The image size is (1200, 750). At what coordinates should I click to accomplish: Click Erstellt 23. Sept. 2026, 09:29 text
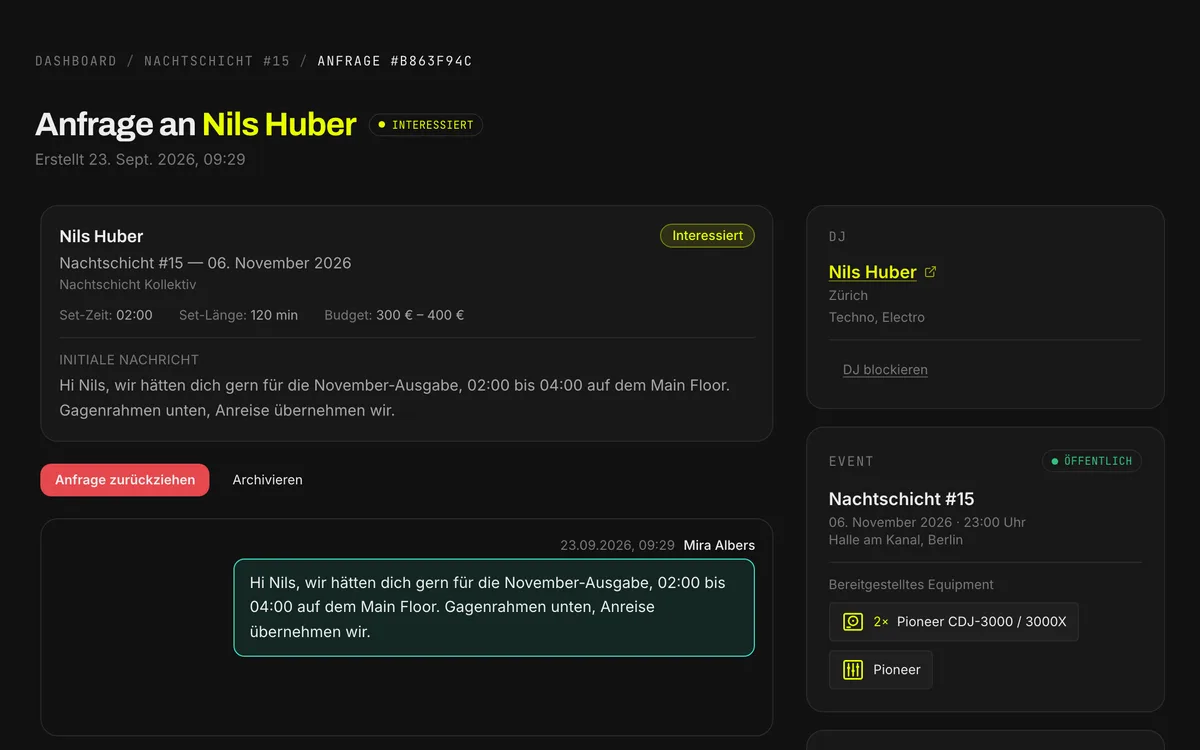tap(140, 159)
